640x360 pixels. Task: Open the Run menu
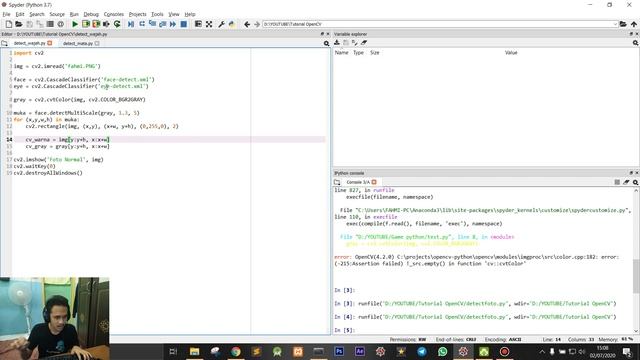click(x=74, y=14)
